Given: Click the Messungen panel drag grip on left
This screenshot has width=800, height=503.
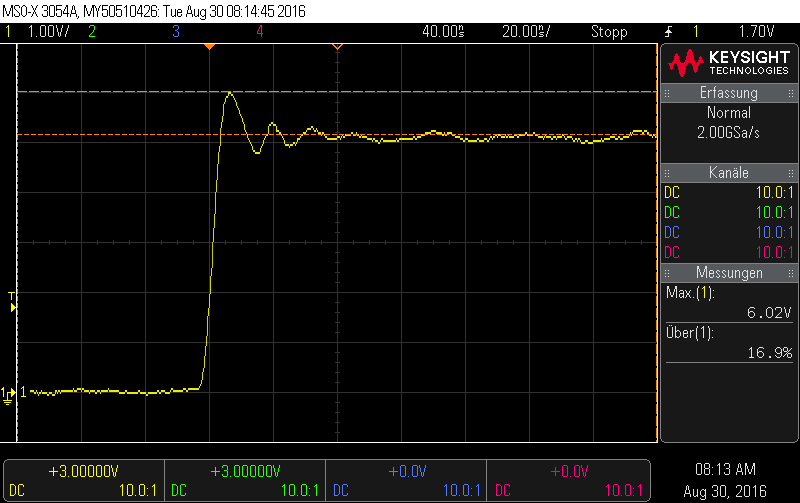Looking at the screenshot, I should point(667,273).
